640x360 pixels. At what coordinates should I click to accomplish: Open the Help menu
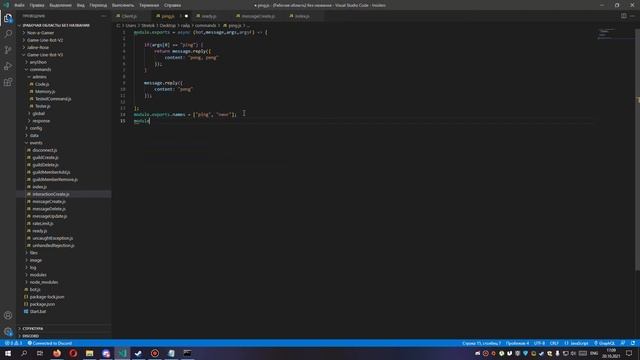[172, 5]
